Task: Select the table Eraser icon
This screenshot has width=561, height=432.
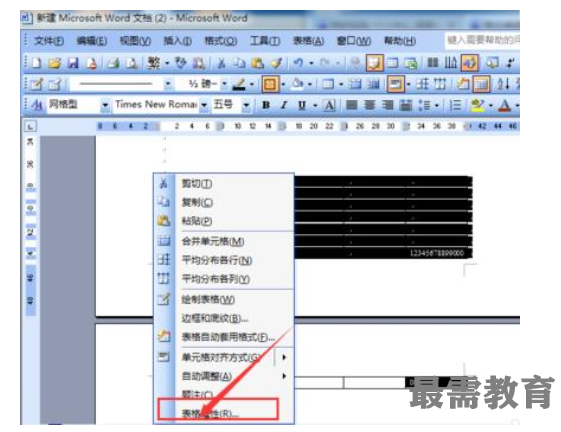Action: [54, 84]
